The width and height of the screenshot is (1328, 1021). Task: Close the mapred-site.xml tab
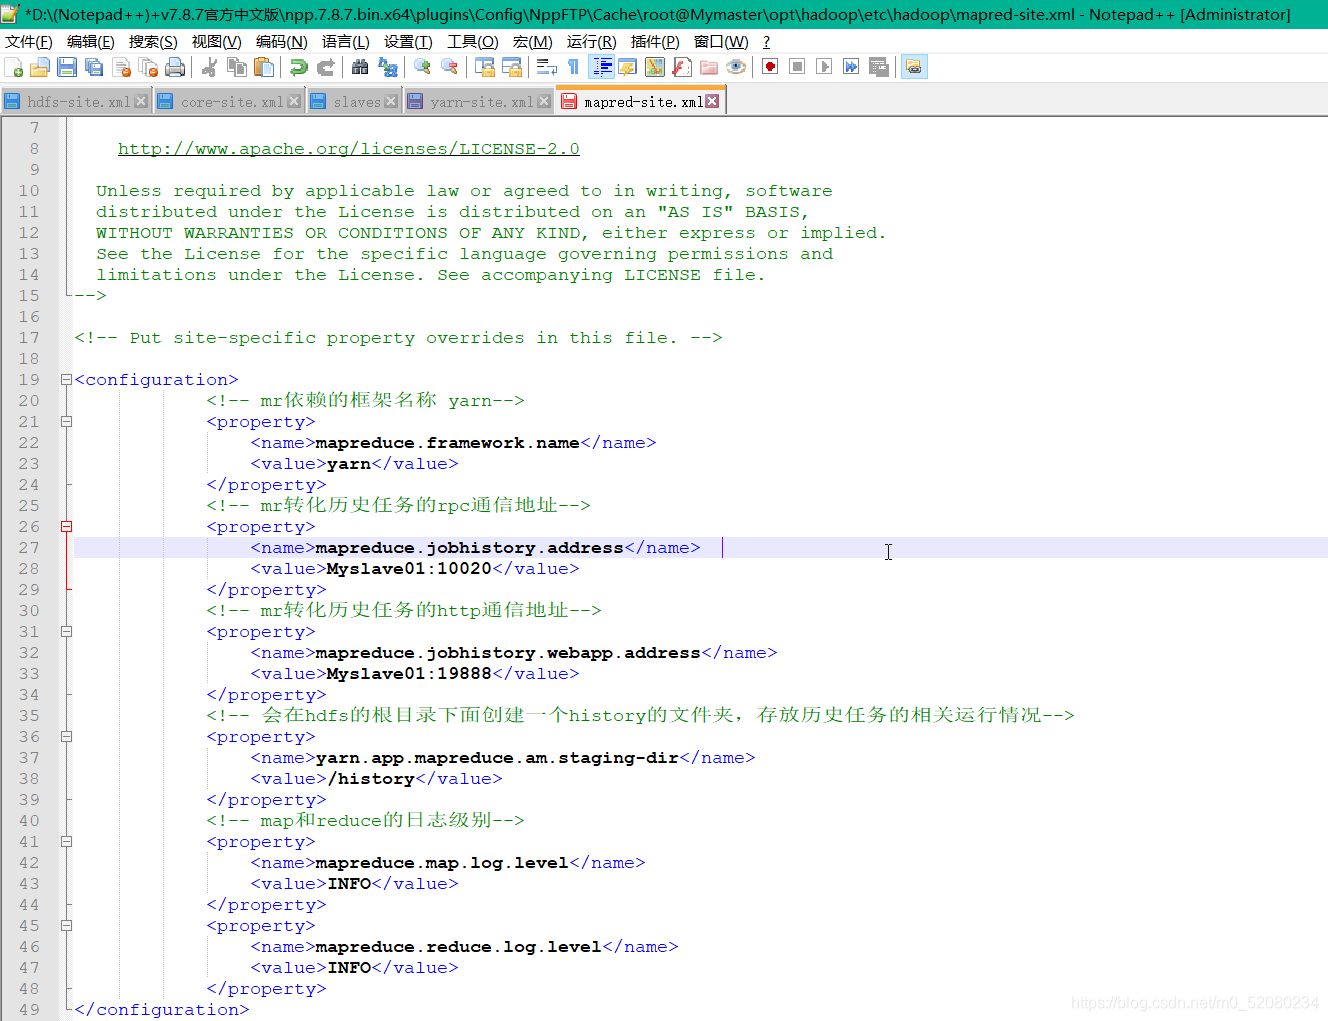pyautogui.click(x=712, y=101)
